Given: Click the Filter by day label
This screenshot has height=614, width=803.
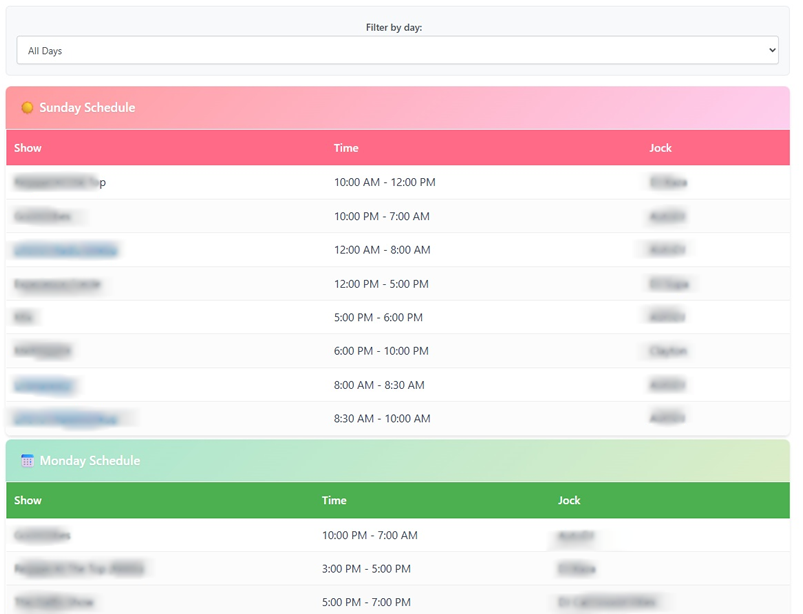Looking at the screenshot, I should pos(394,28).
